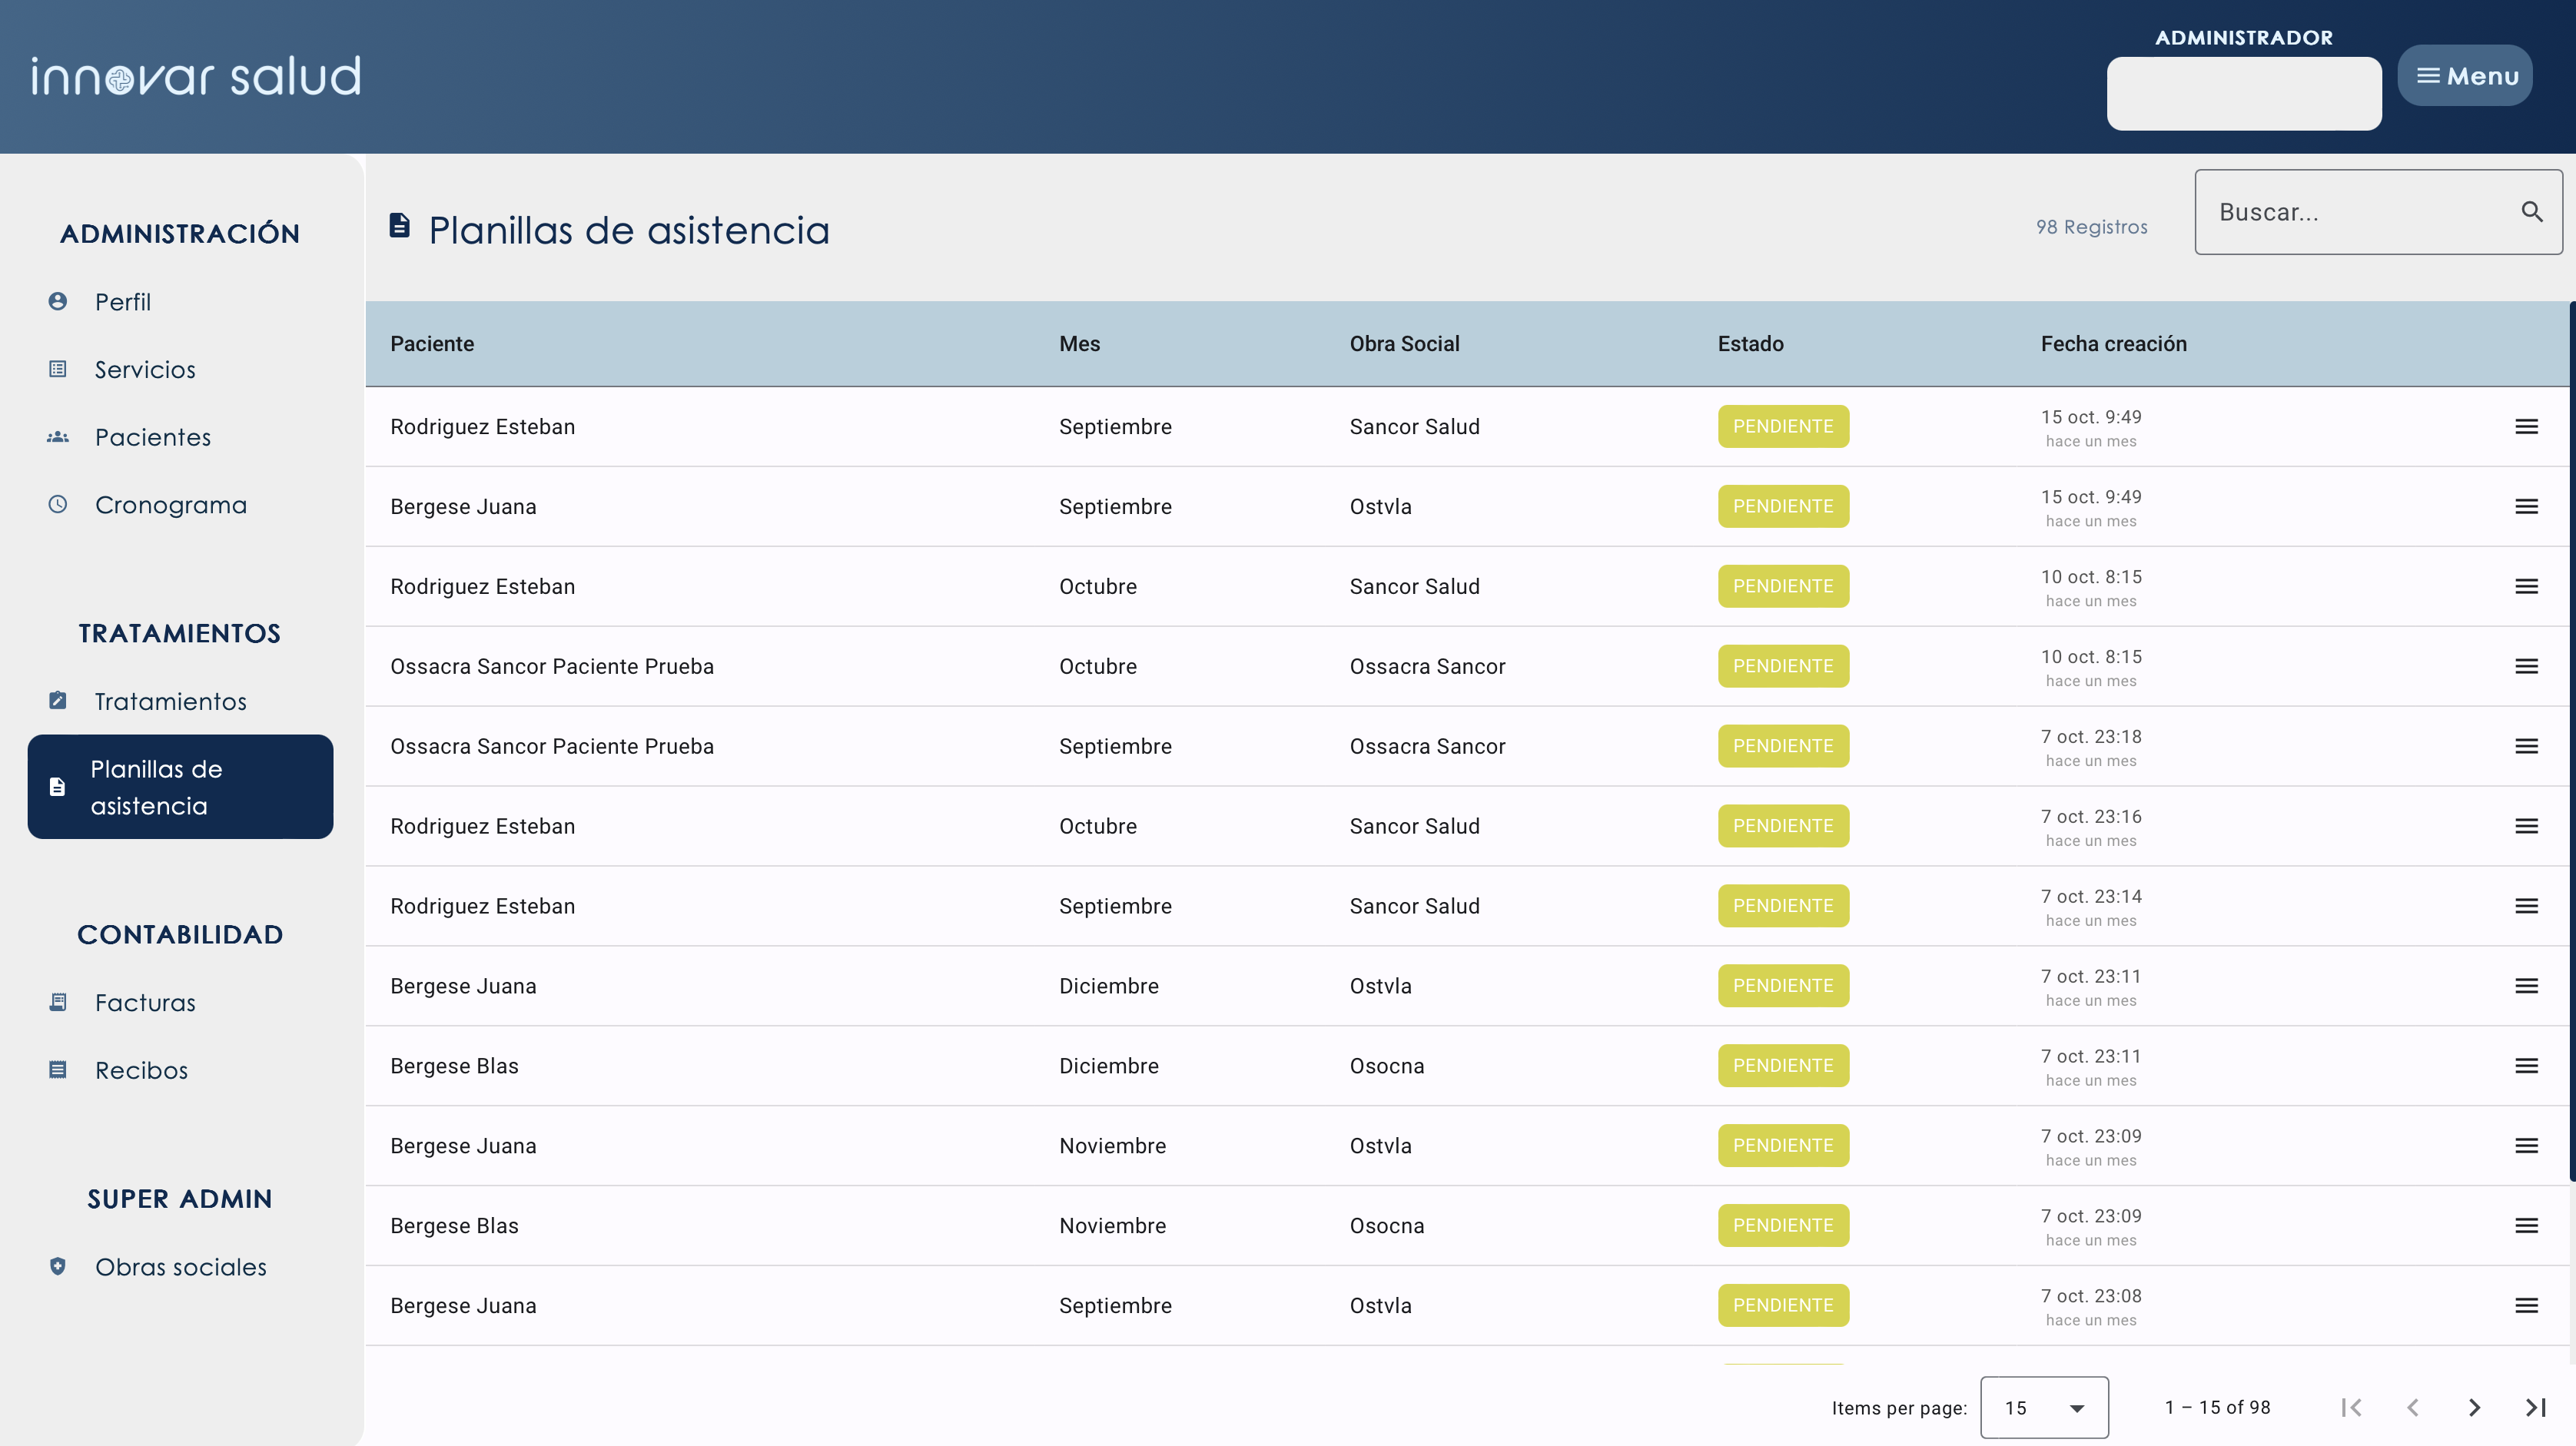Open the items per page dropdown
The width and height of the screenshot is (2576, 1446).
coord(2044,1408)
